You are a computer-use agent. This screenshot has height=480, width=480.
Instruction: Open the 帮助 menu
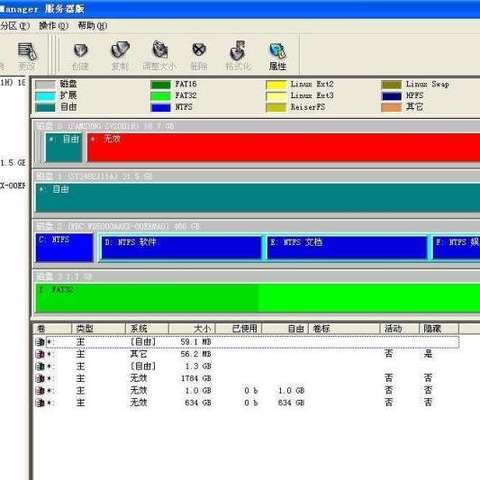point(92,26)
